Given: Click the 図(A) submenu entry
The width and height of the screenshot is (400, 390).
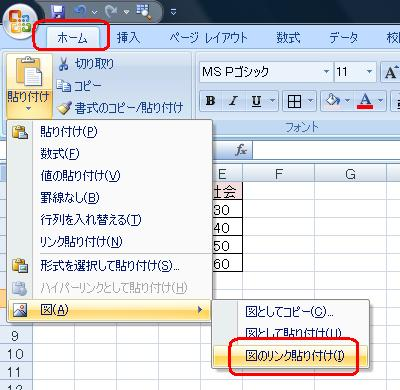Looking at the screenshot, I should [x=109, y=310].
